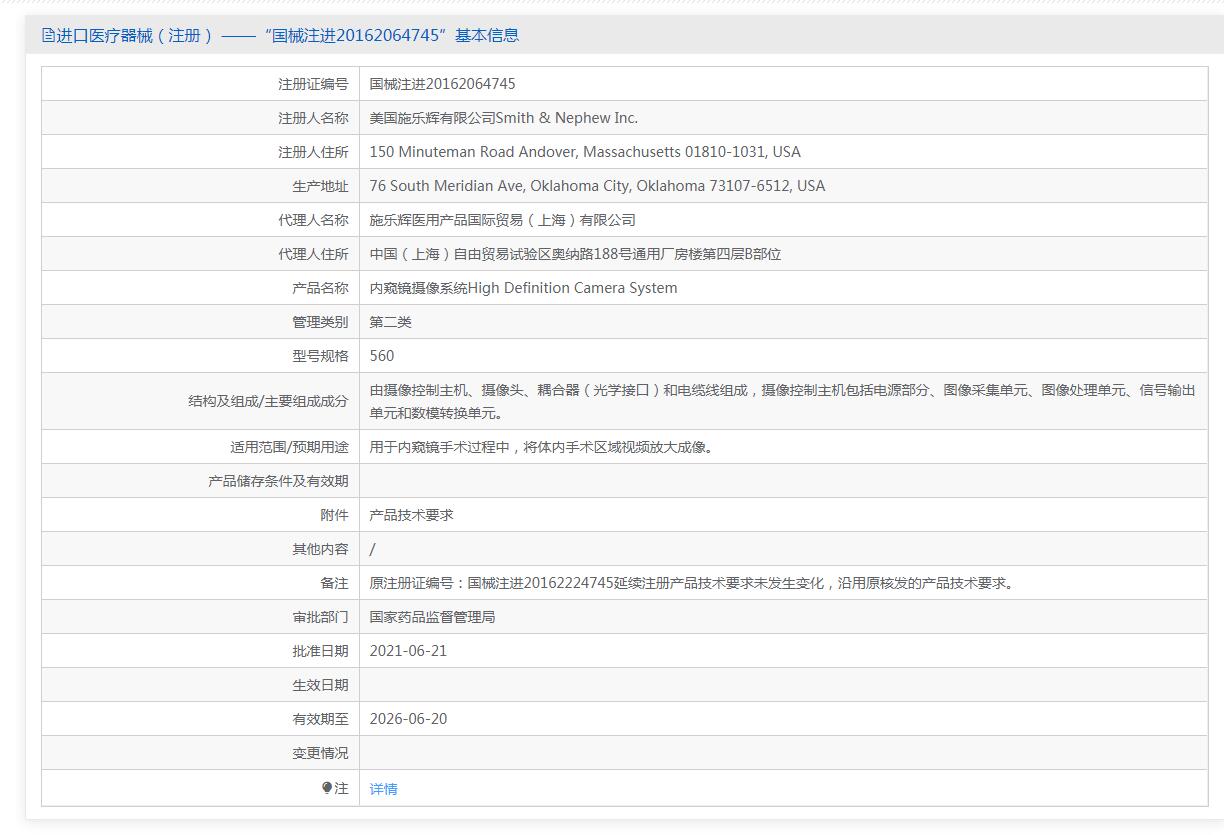This screenshot has width=1224, height=835.
Task: Click the 型号规格 label
Action: tap(320, 356)
